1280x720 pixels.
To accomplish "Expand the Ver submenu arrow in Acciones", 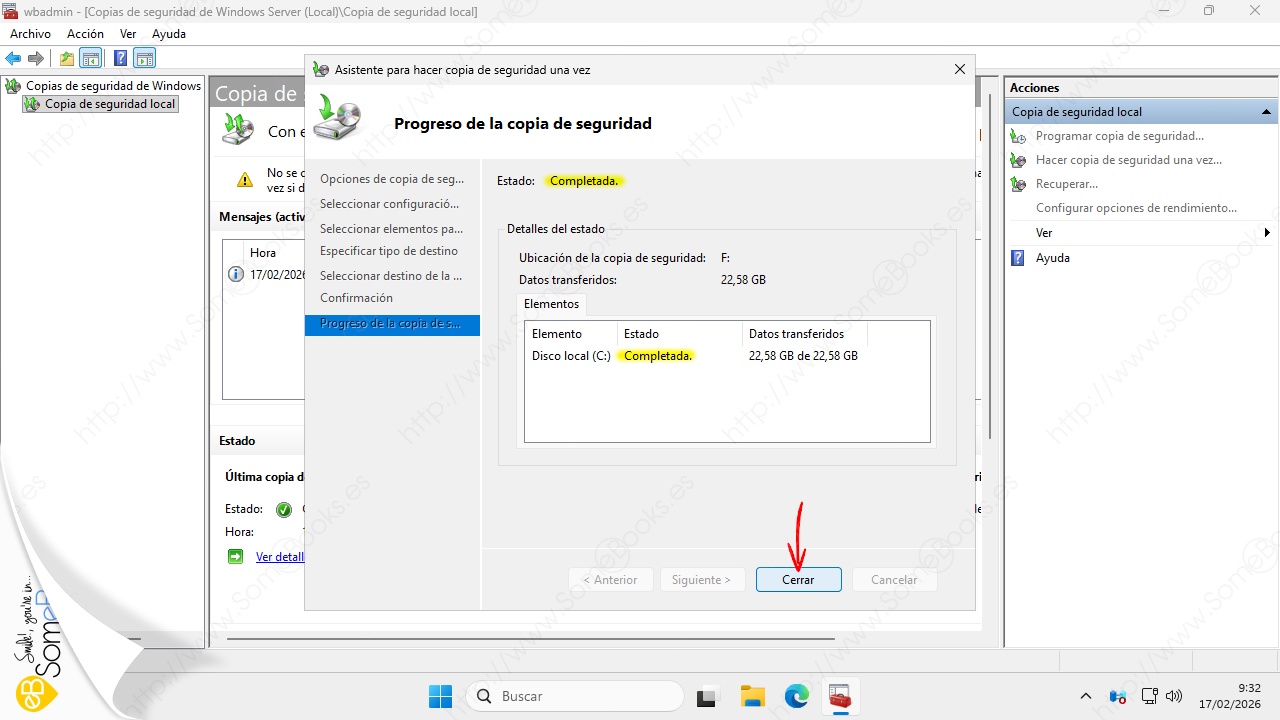I will 1267,233.
